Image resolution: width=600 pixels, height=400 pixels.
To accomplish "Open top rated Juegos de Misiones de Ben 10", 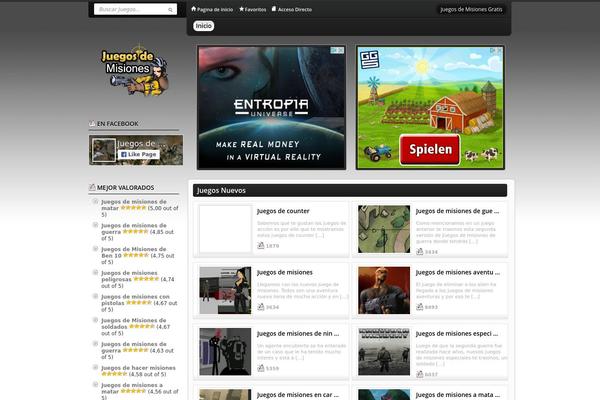I will [x=134, y=252].
